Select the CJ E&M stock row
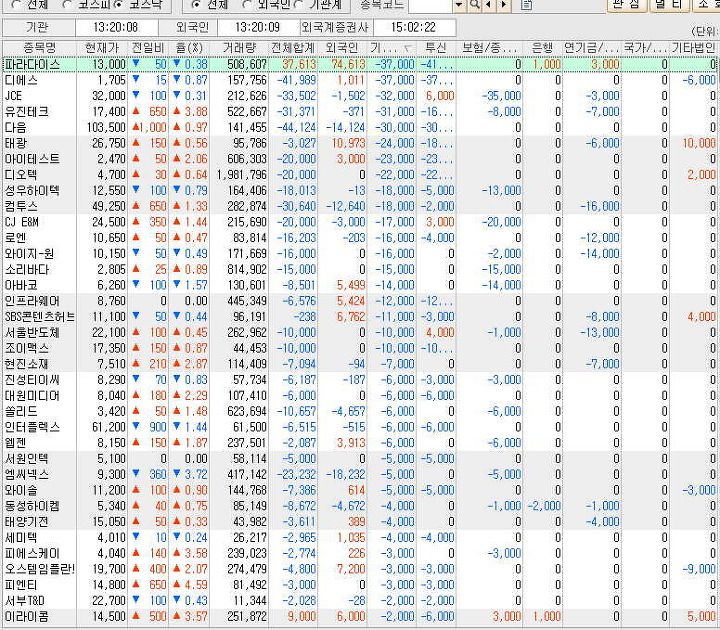Viewport: 720px width, 630px height. 360,222
